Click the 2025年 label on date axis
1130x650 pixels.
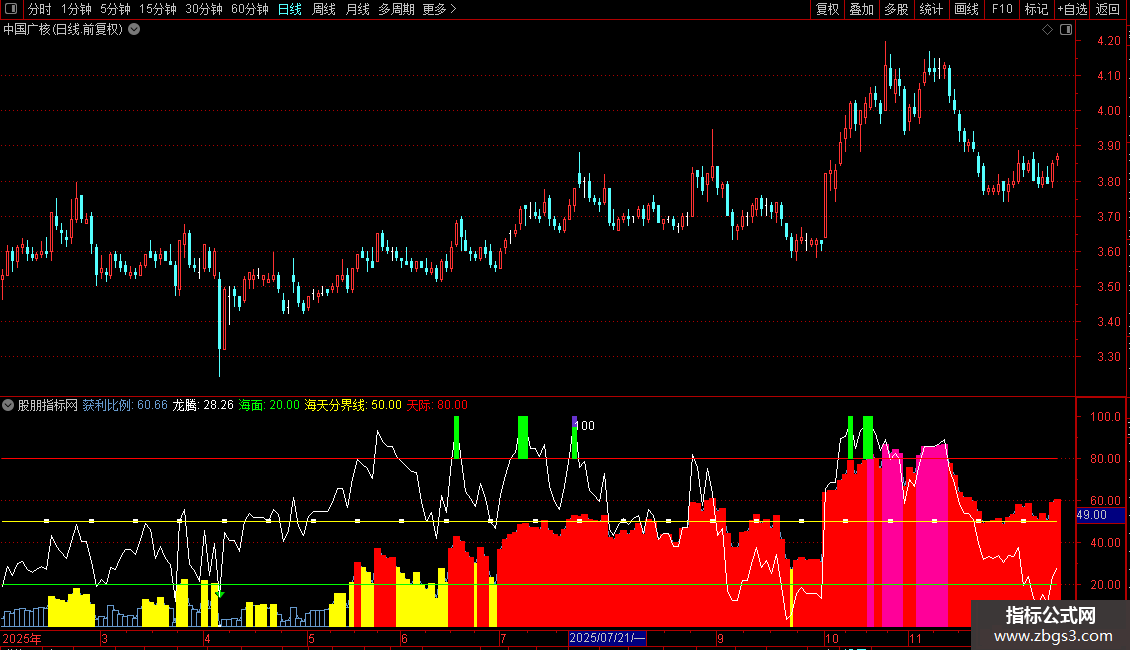click(x=22, y=638)
